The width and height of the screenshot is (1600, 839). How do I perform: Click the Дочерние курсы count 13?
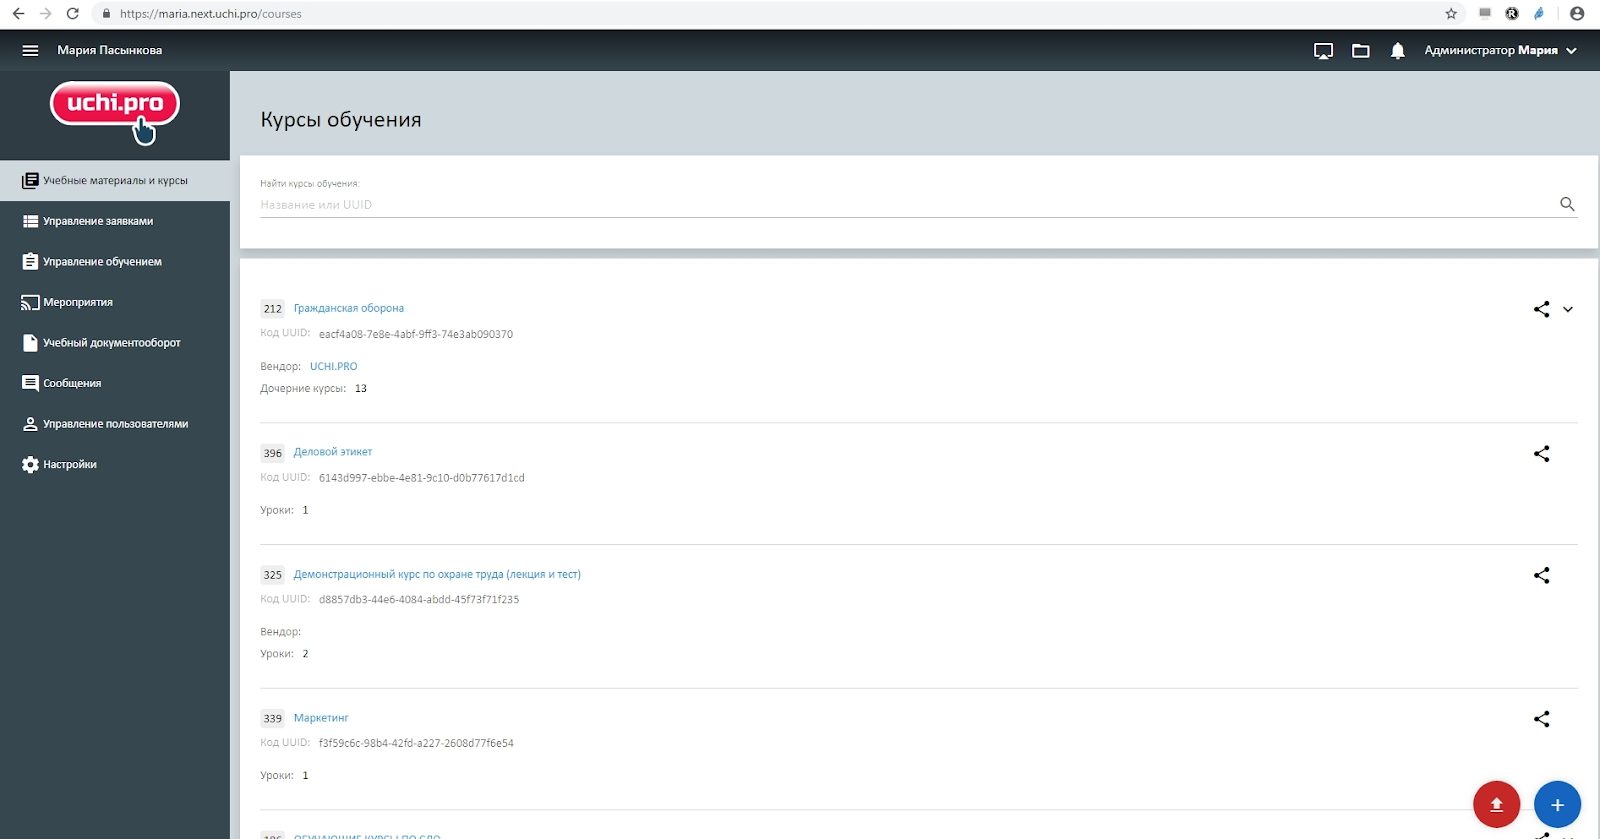pos(361,389)
